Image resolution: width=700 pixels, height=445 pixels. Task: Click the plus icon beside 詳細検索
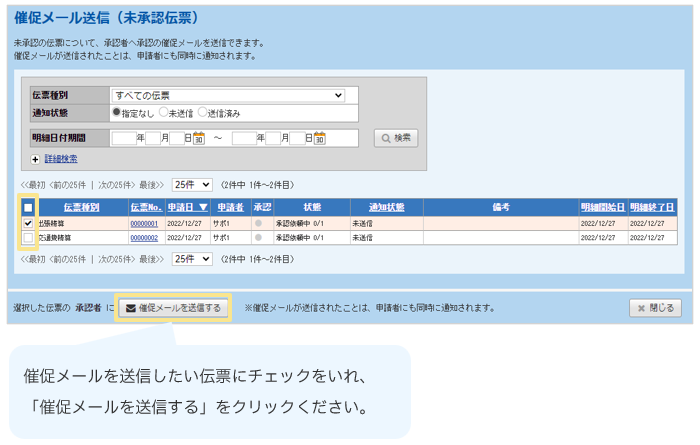pos(36,159)
